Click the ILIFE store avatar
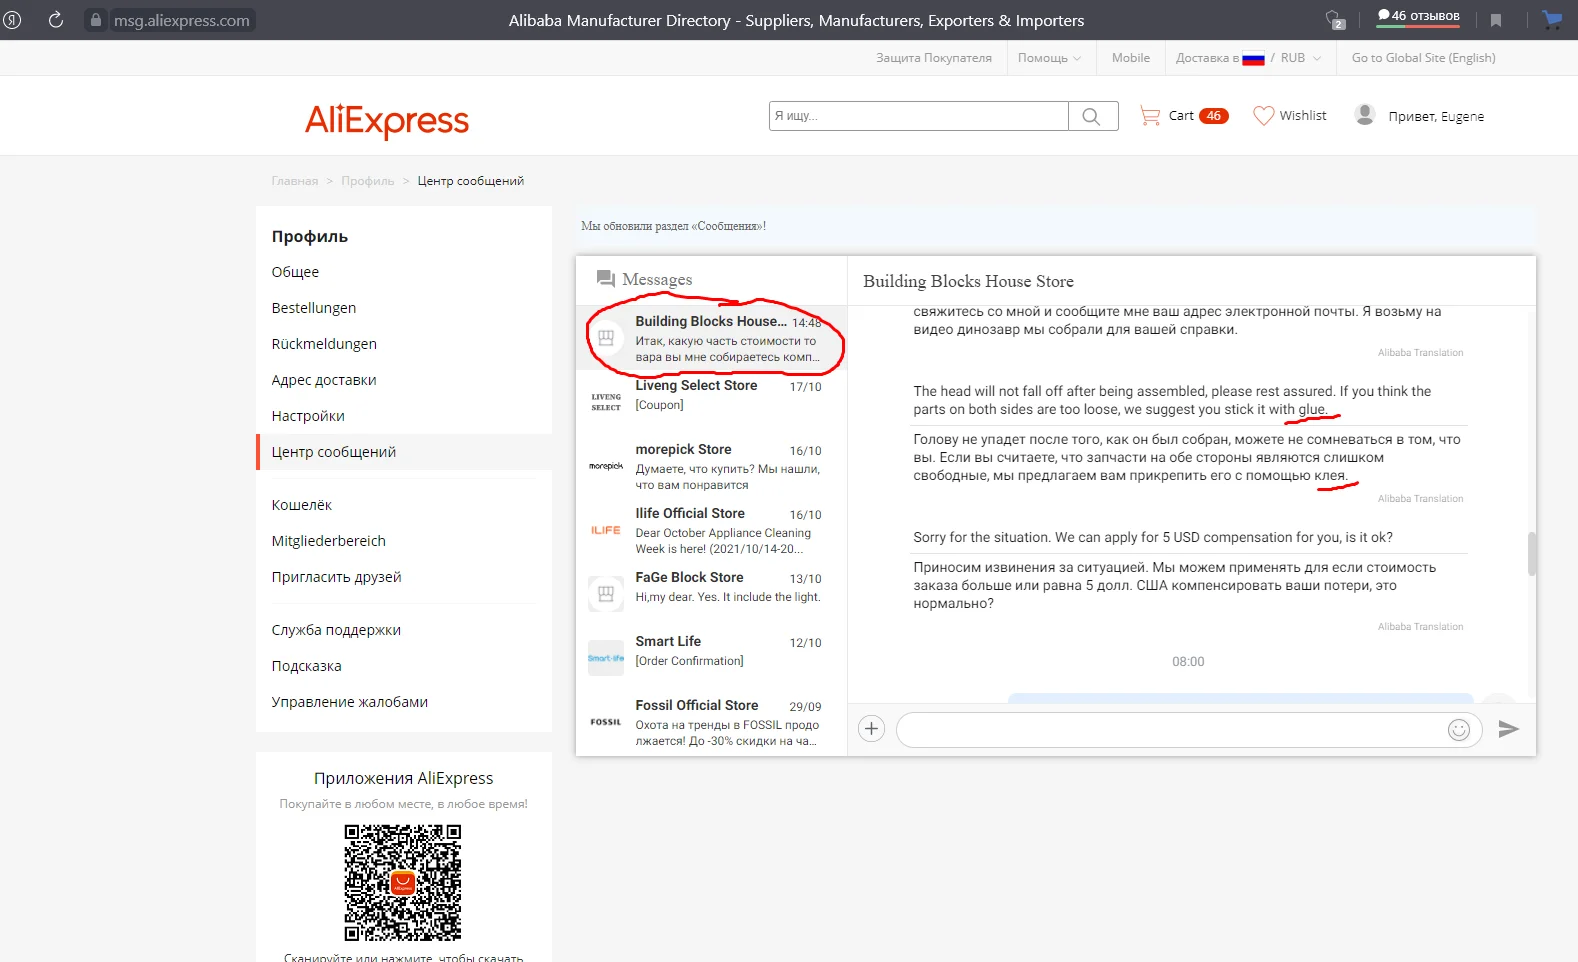 click(x=606, y=530)
